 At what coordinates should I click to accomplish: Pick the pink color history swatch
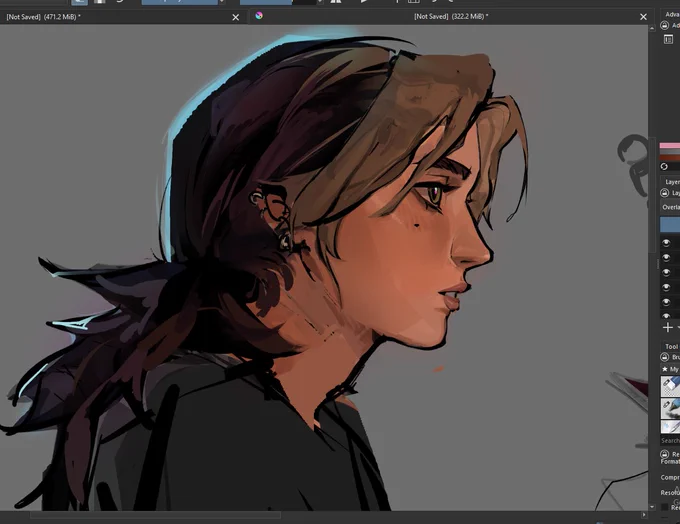[x=670, y=146]
